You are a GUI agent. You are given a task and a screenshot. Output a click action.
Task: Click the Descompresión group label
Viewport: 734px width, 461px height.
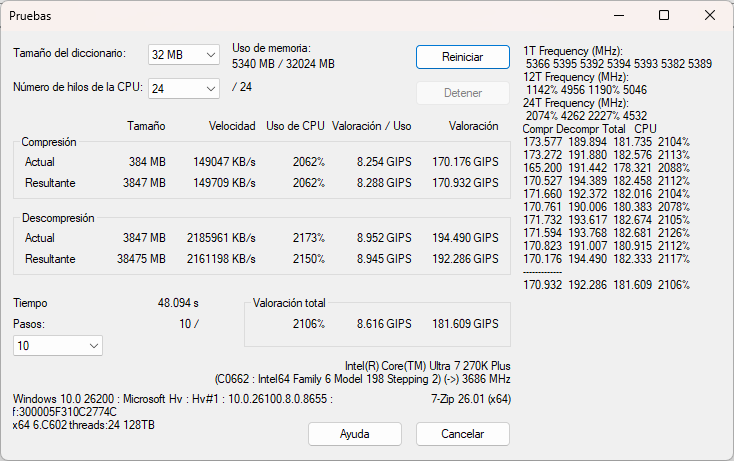[x=58, y=218]
